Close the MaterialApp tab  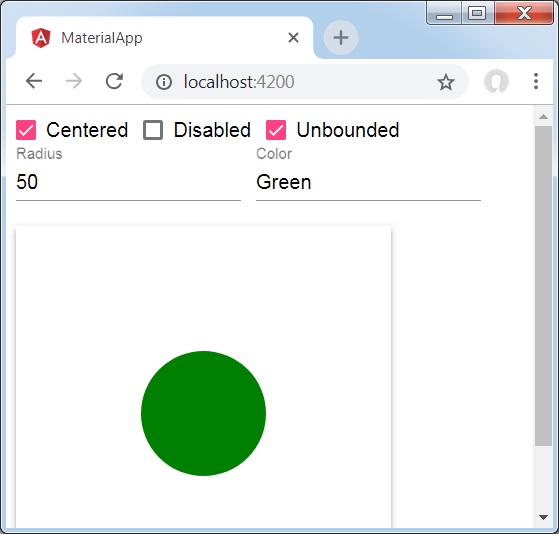click(293, 37)
